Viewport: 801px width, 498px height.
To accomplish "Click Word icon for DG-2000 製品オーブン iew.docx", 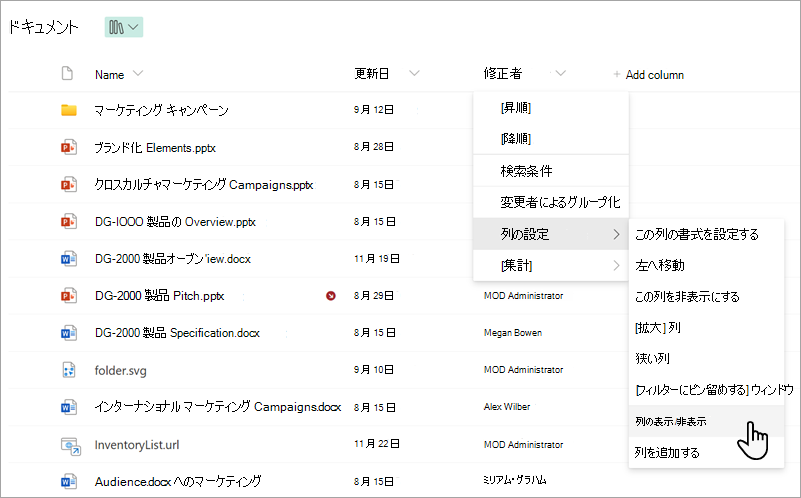I will tap(69, 259).
